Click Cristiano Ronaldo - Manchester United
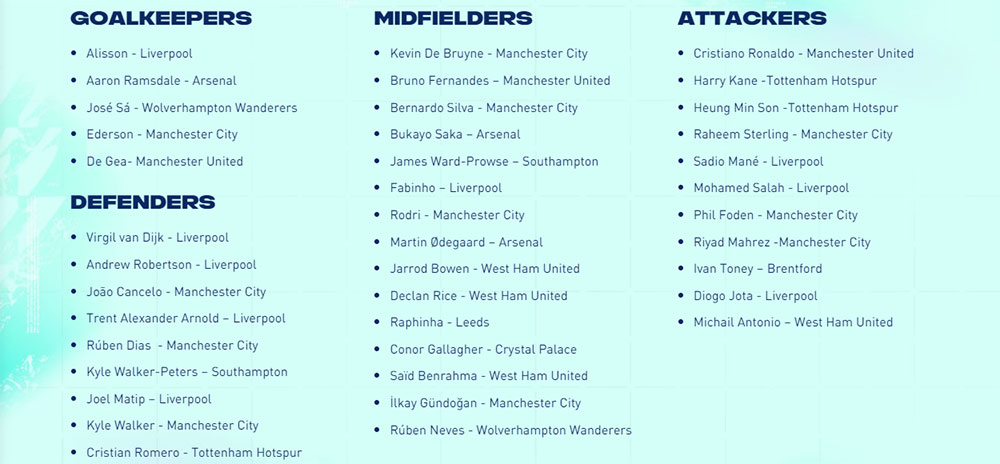The height and width of the screenshot is (464, 1000). tap(804, 54)
